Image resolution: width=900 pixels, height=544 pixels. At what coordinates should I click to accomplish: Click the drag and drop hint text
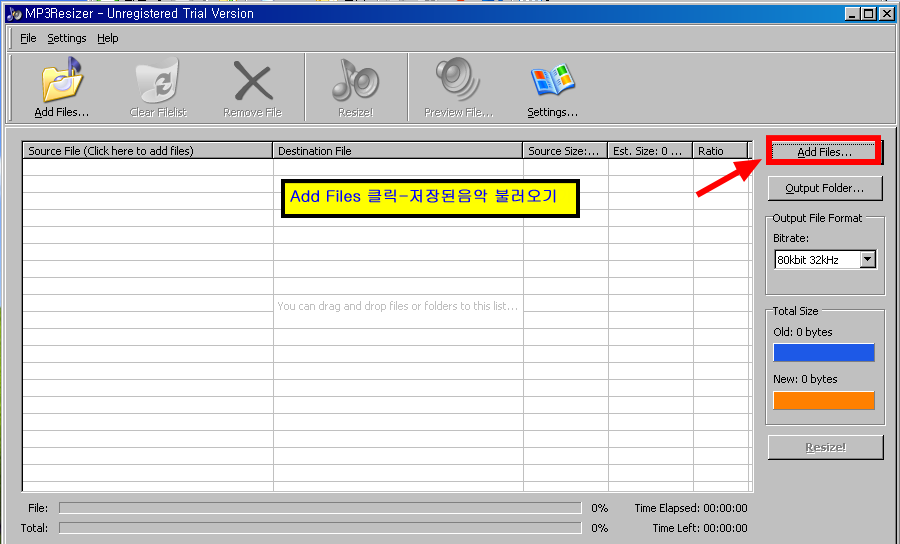(x=397, y=306)
